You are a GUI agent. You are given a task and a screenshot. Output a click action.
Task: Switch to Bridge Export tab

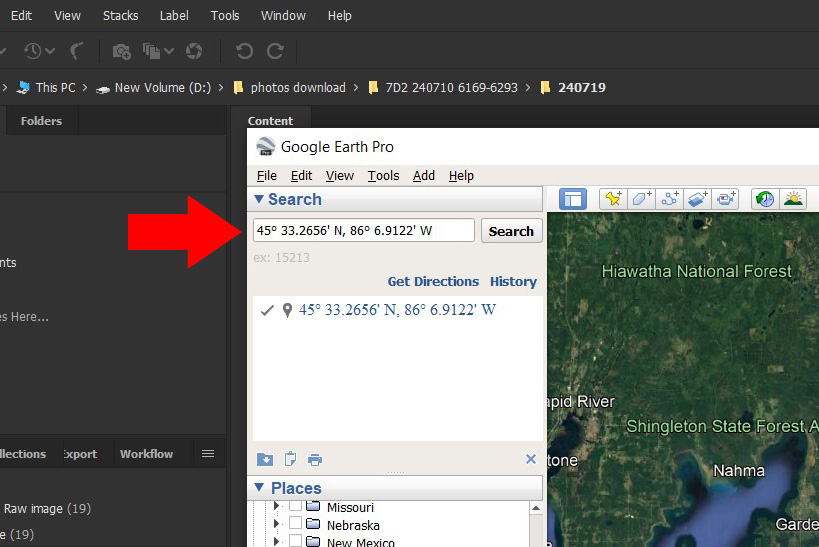click(80, 453)
